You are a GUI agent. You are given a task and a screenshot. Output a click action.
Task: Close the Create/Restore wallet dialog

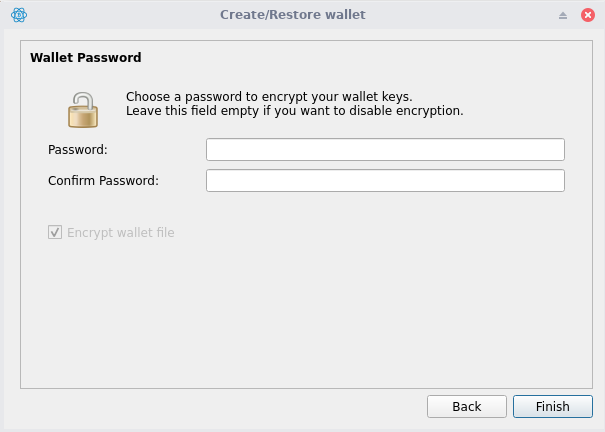pos(587,15)
